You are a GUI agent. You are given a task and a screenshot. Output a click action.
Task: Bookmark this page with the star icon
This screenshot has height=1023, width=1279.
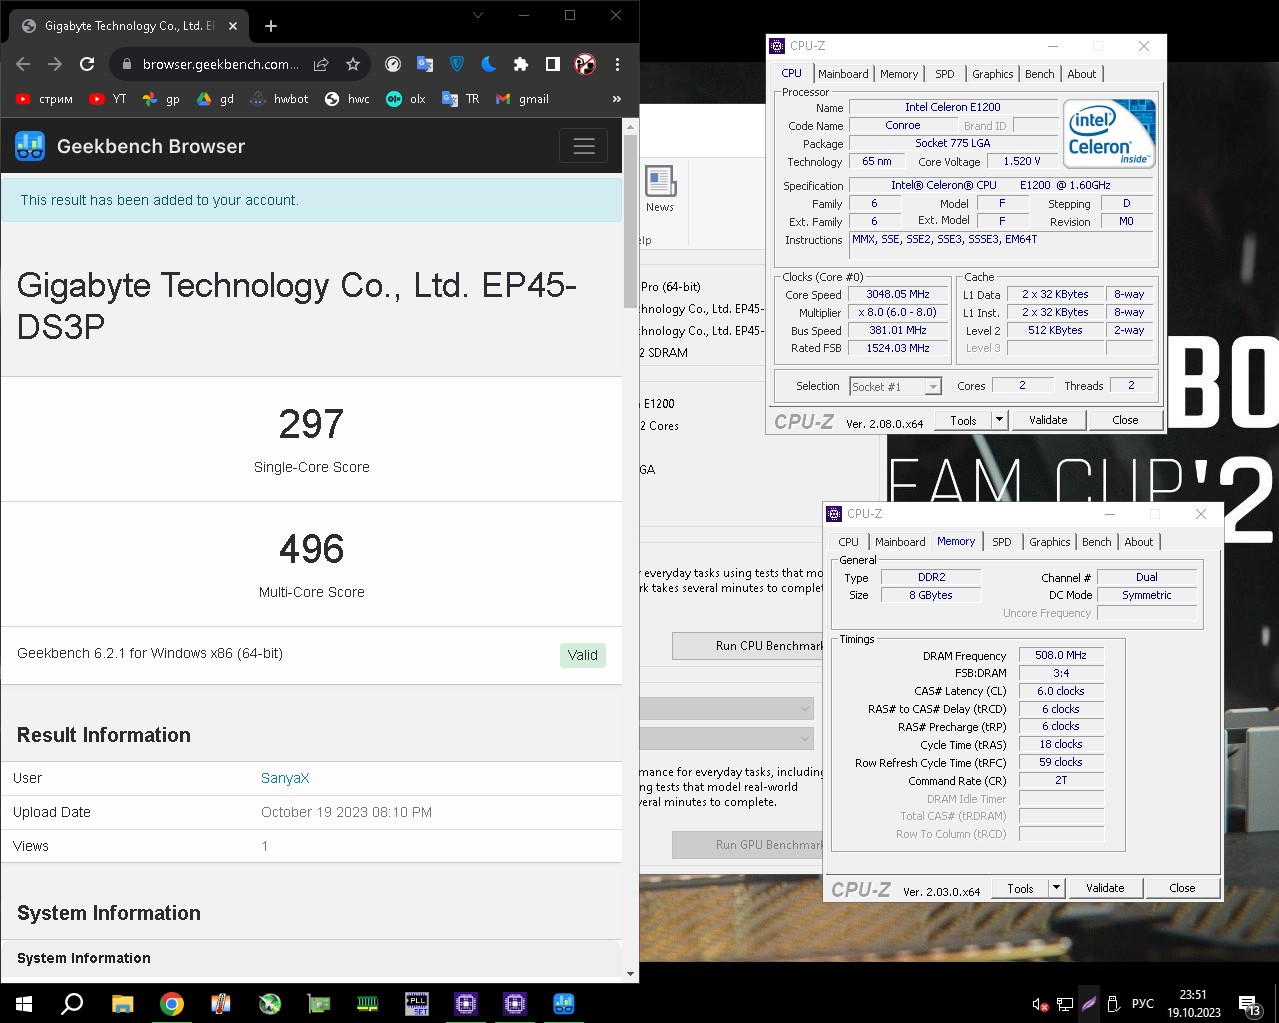pyautogui.click(x=353, y=64)
